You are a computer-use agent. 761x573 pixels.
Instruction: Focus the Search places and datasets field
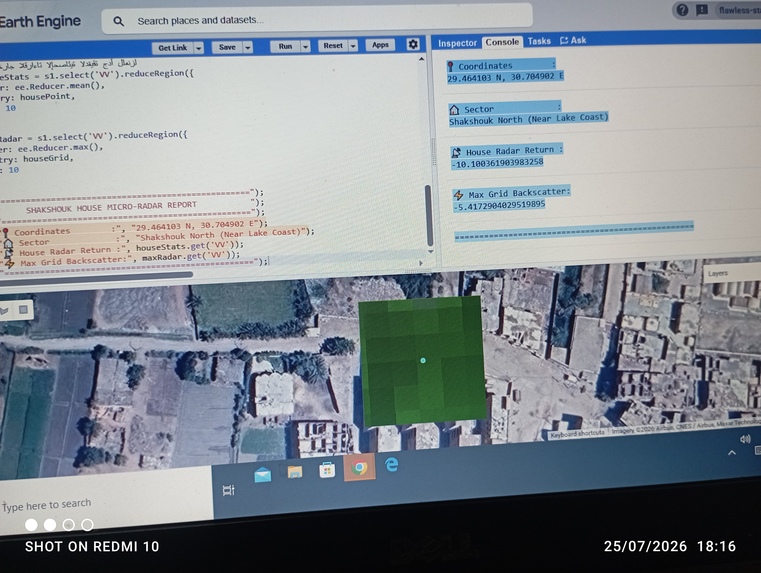click(316, 19)
